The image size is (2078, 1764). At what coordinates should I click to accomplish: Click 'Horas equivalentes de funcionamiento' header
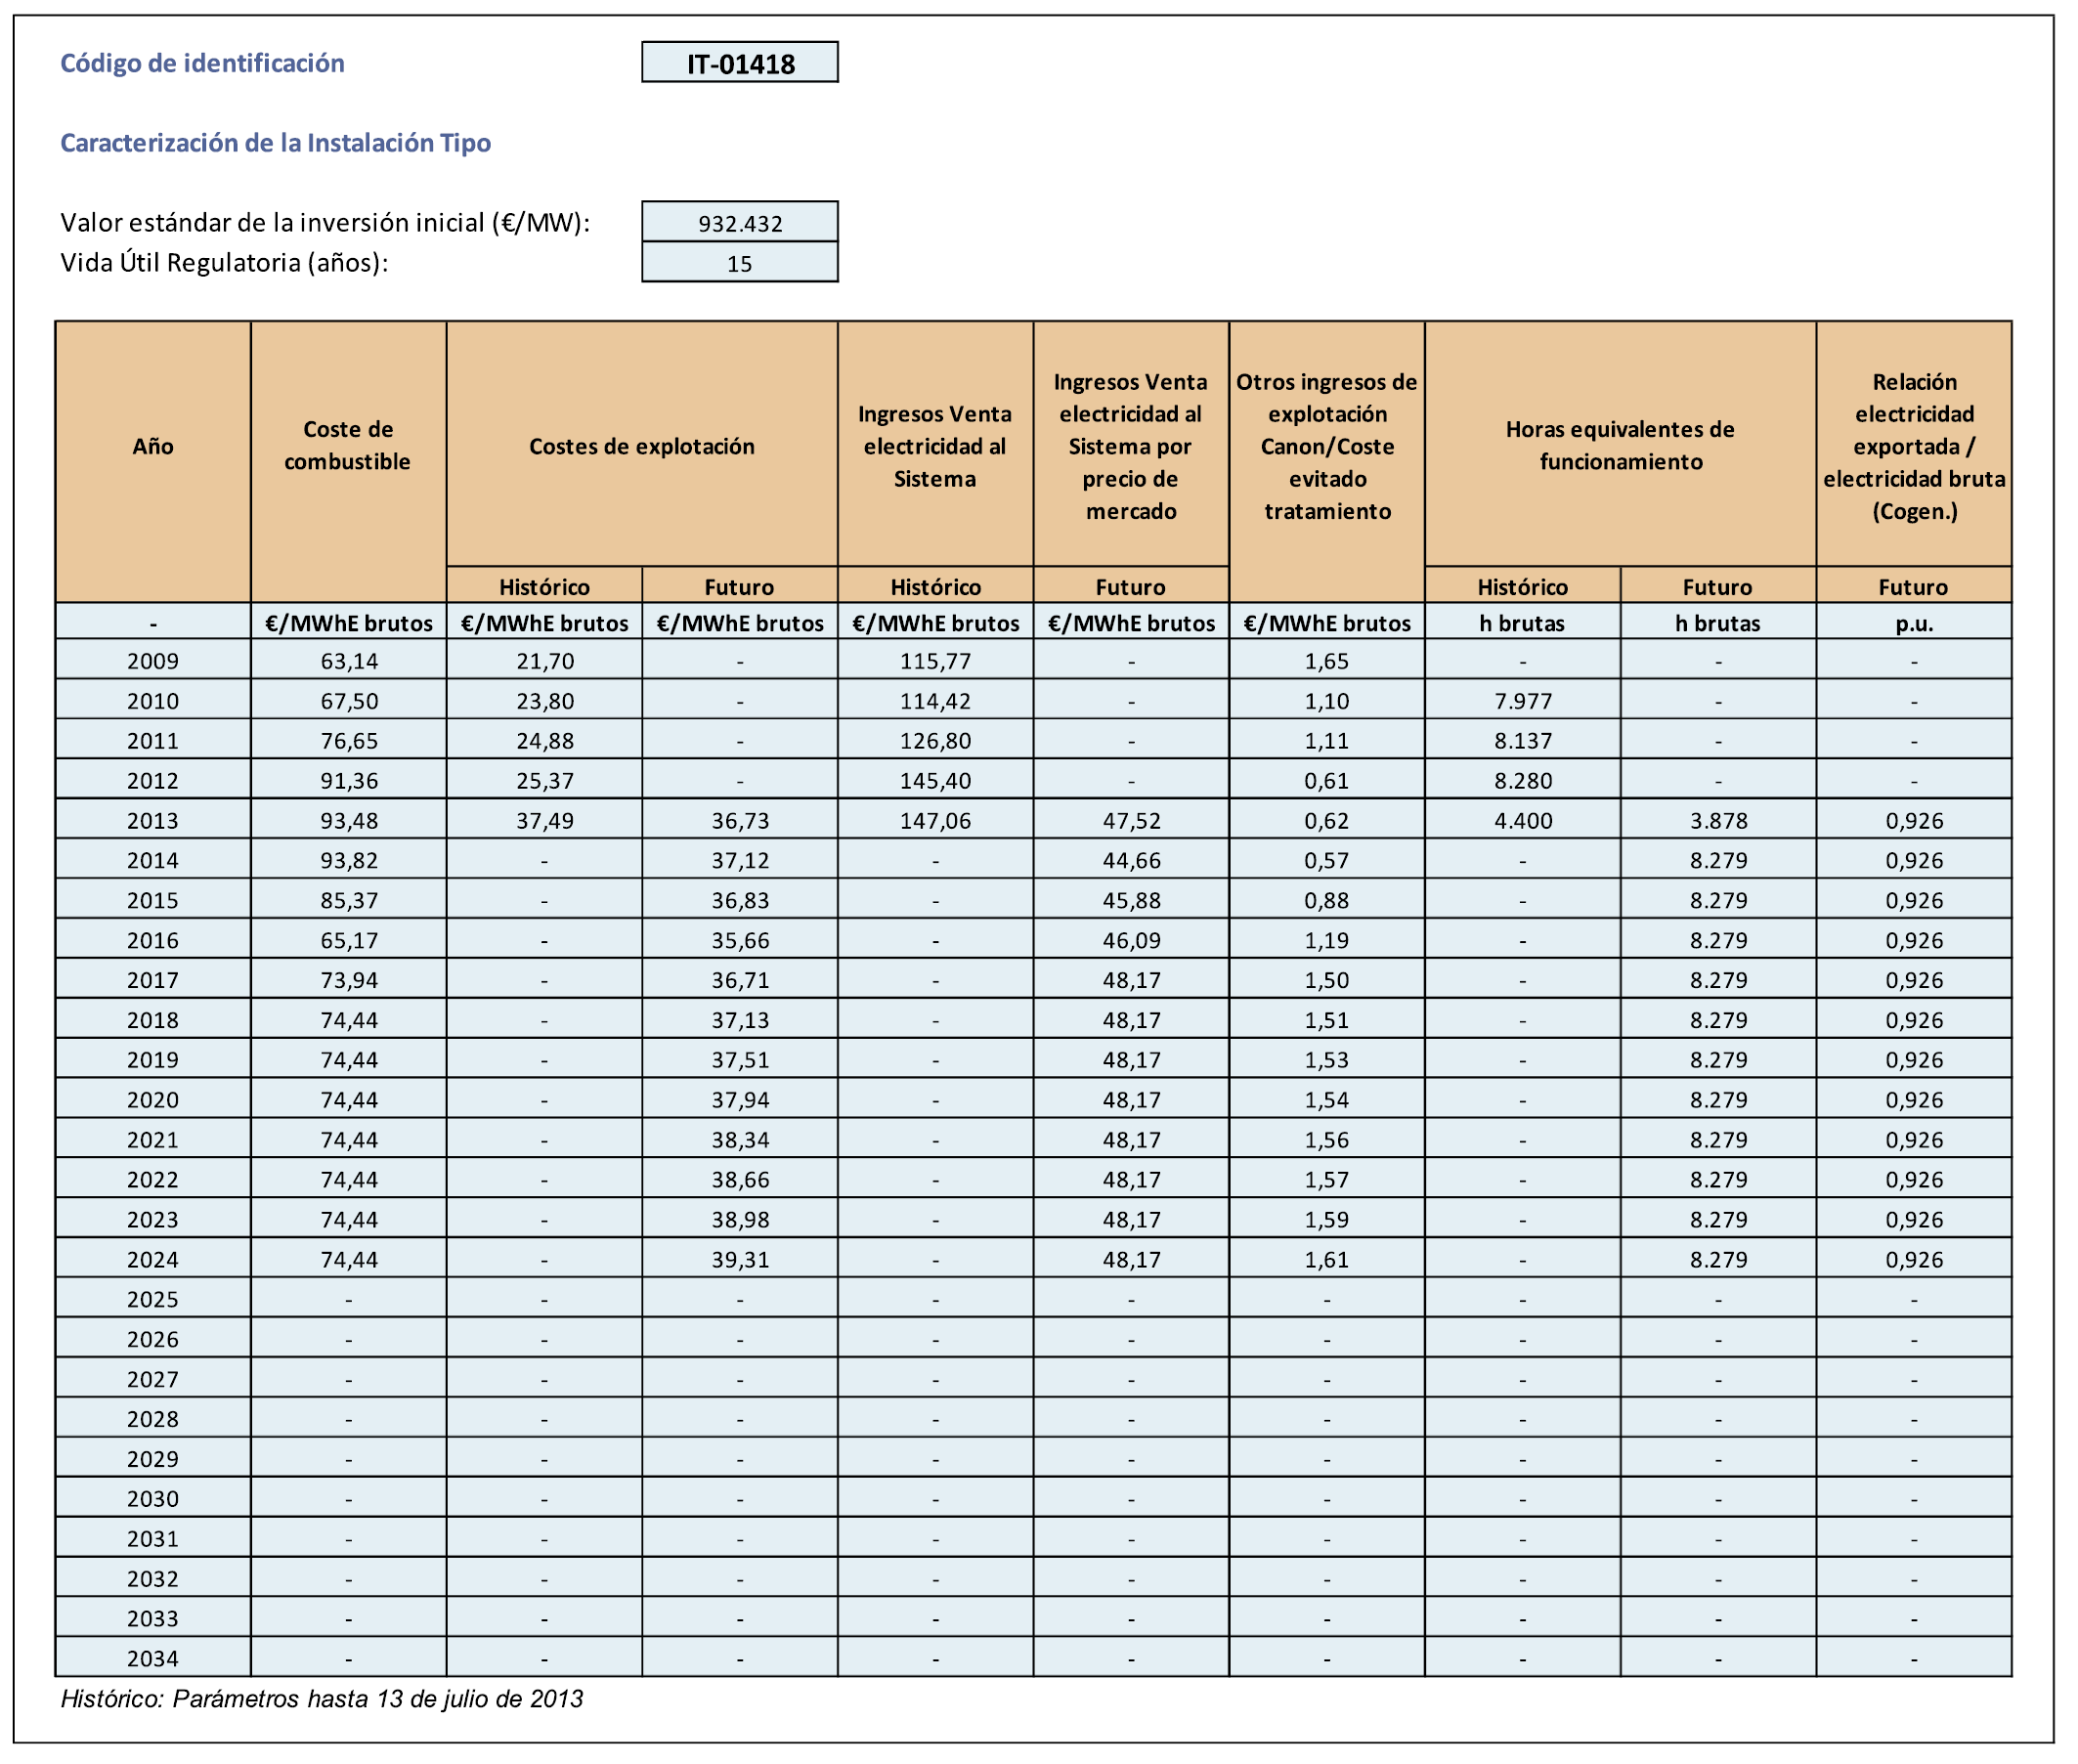pos(1620,446)
